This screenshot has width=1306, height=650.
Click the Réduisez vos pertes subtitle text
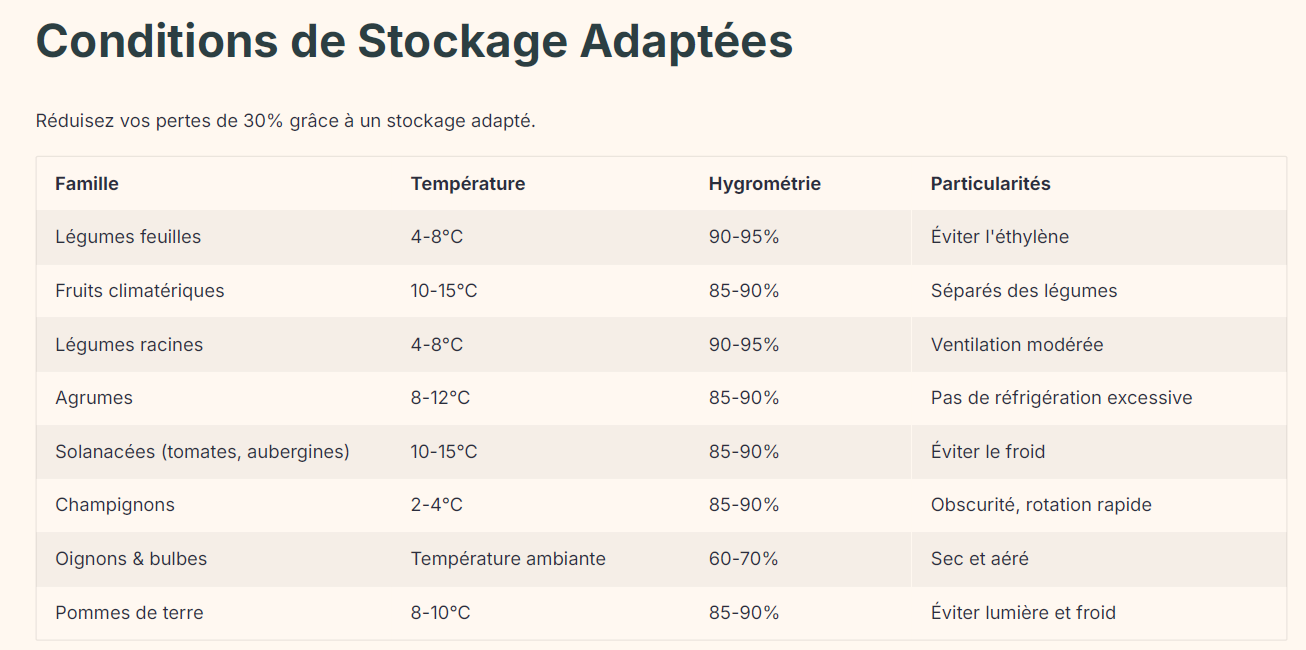tap(285, 121)
